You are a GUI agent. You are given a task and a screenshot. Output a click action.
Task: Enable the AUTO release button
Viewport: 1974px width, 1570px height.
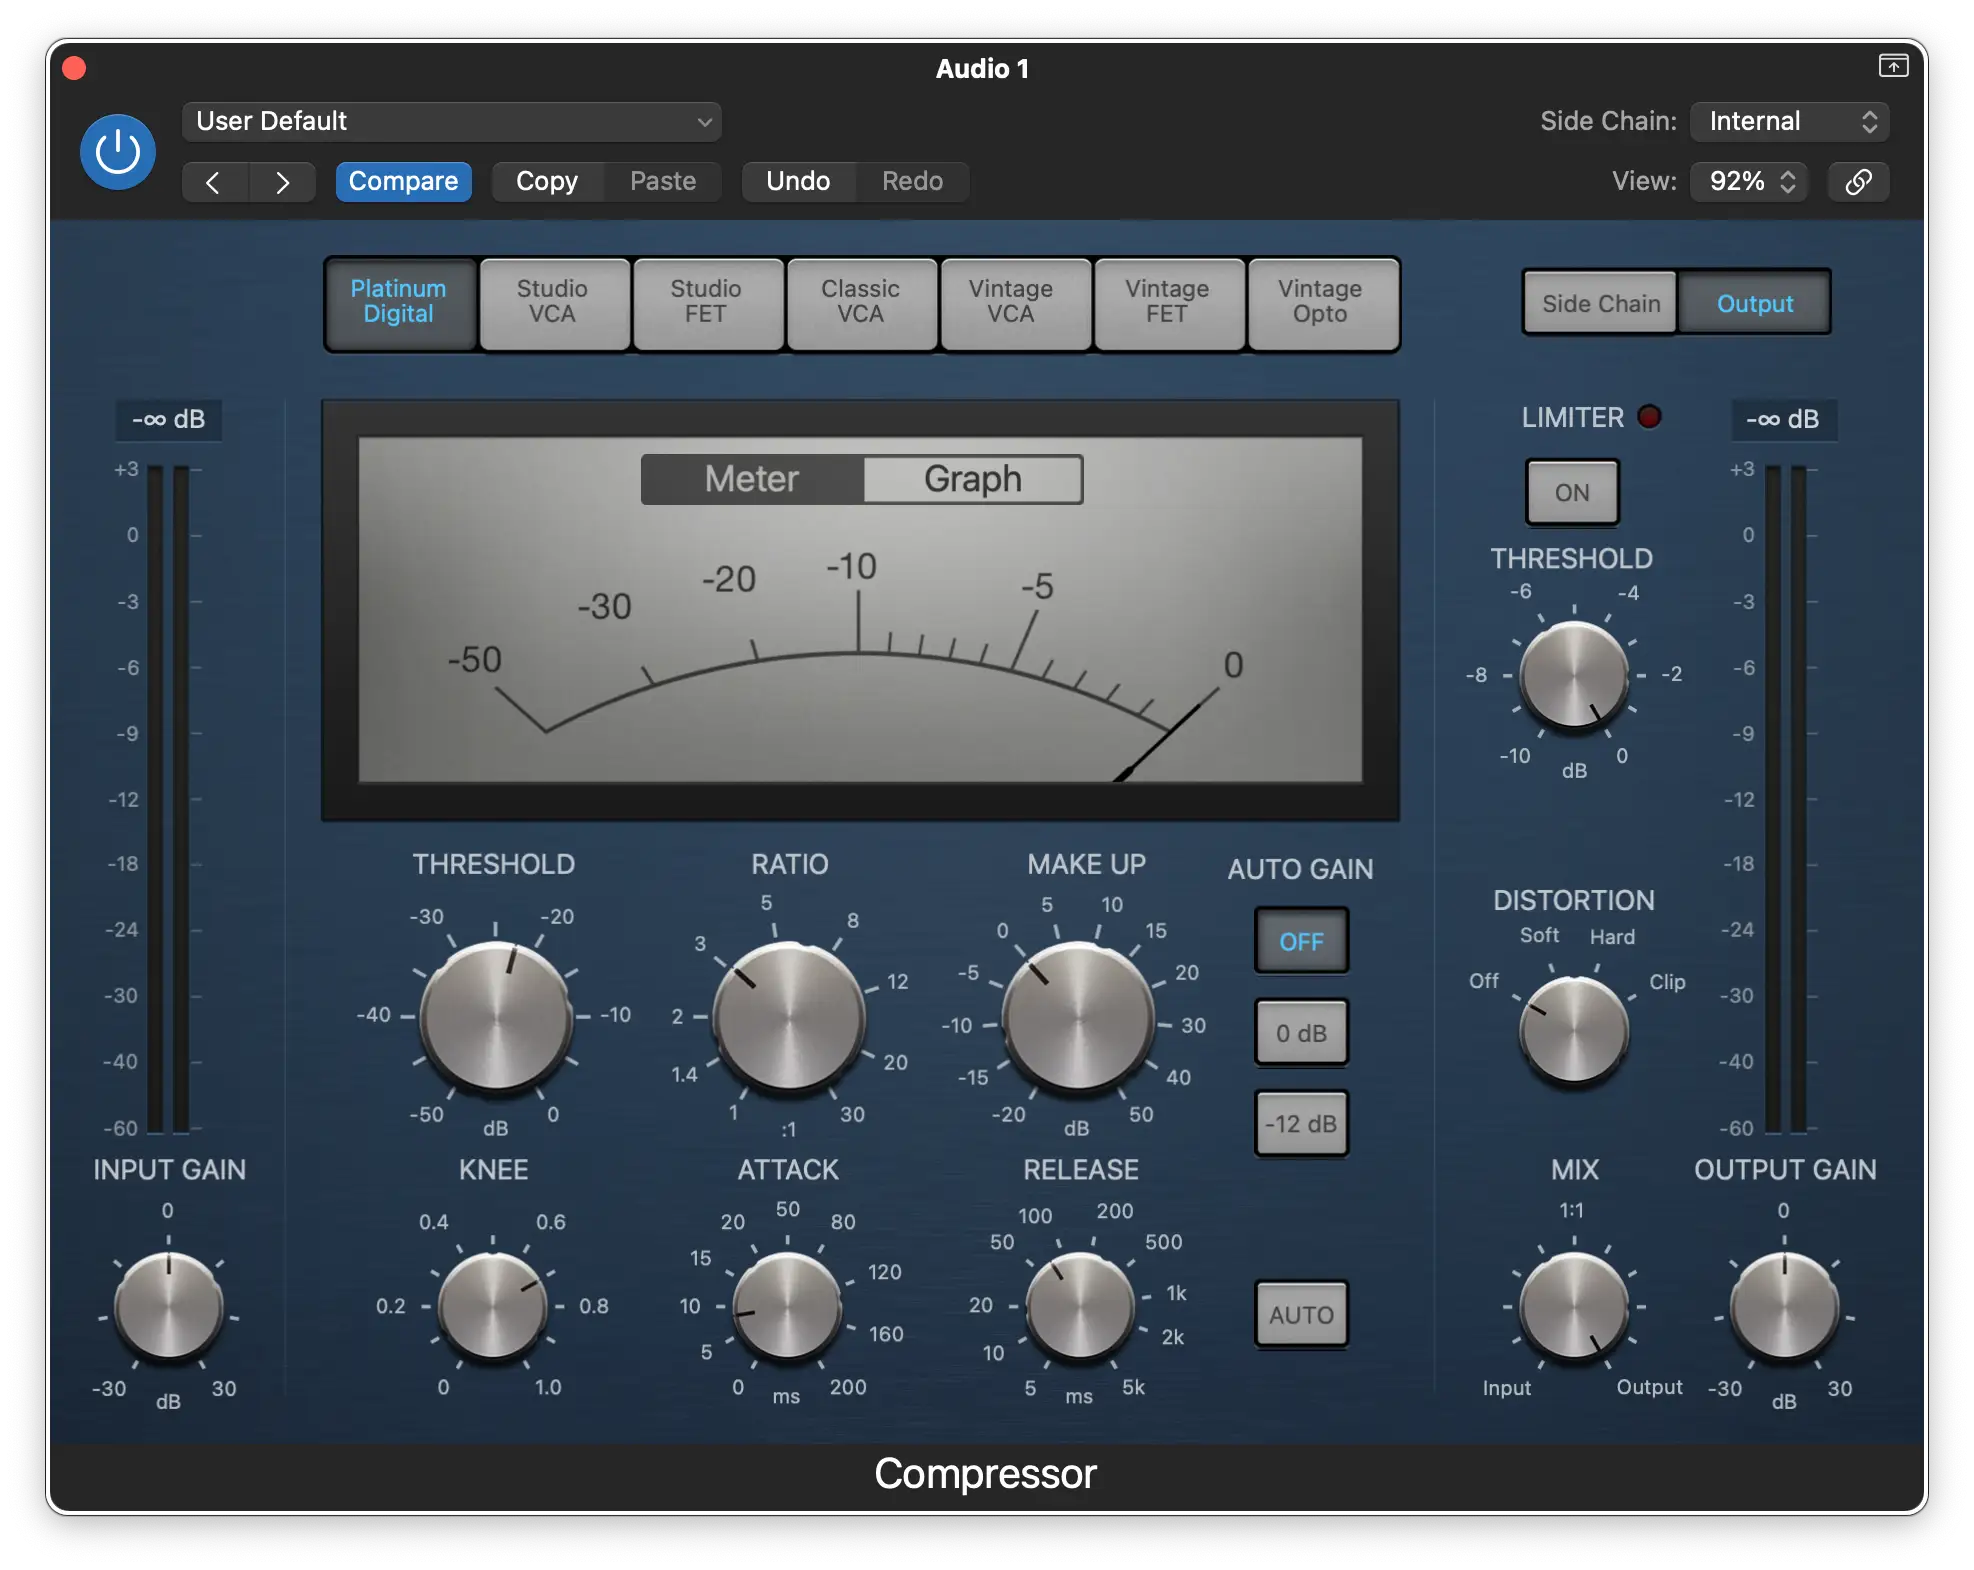1301,1314
